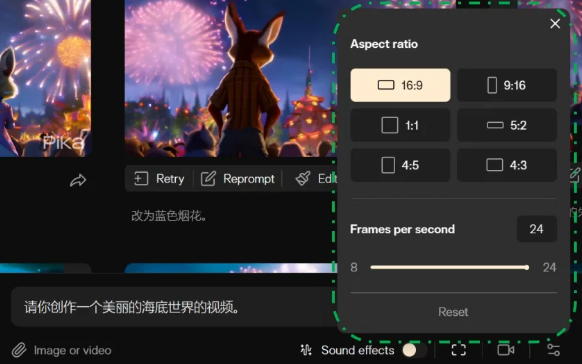Select the 4:5 aspect ratio
The image size is (582, 364).
point(400,165)
